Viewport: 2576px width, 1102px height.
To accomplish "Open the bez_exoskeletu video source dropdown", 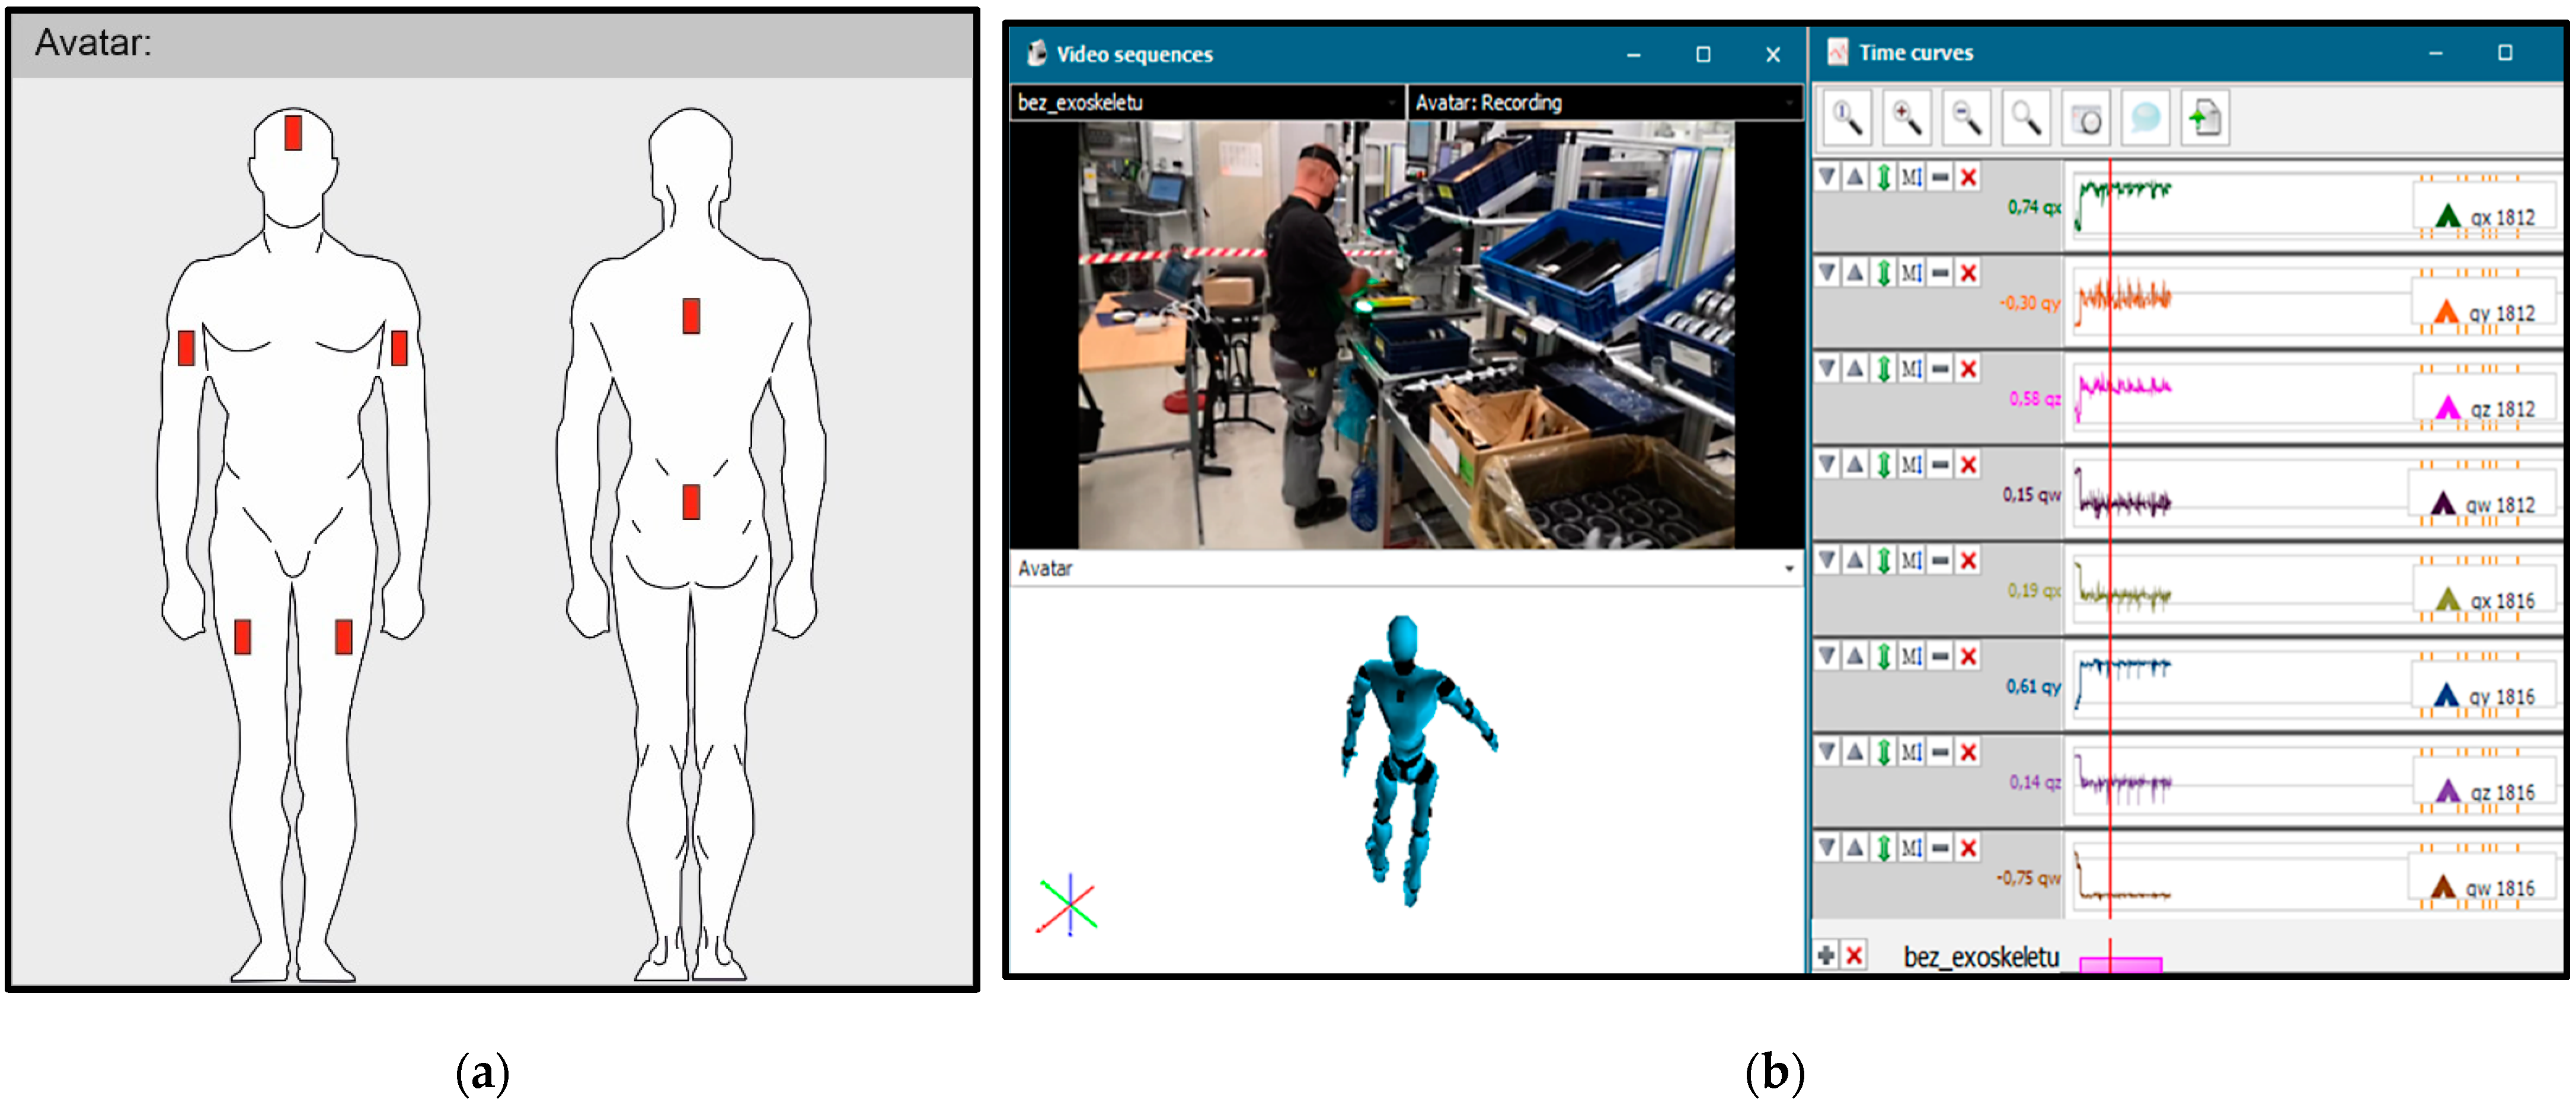I will click(1391, 103).
